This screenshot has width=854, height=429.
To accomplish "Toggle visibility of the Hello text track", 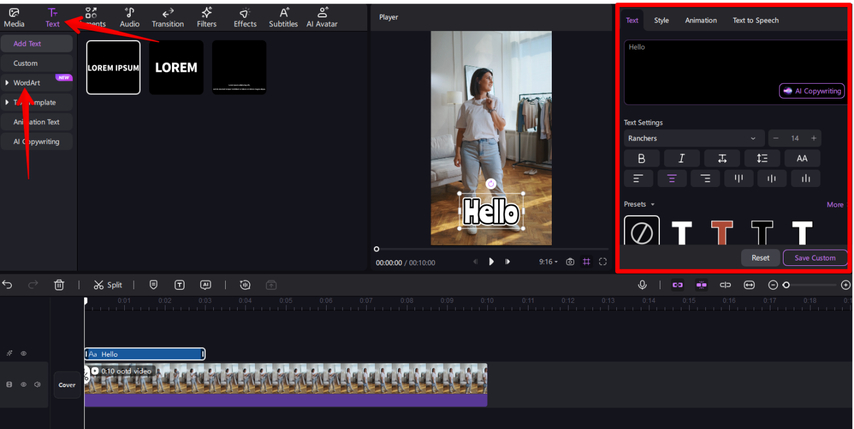I will 23,353.
